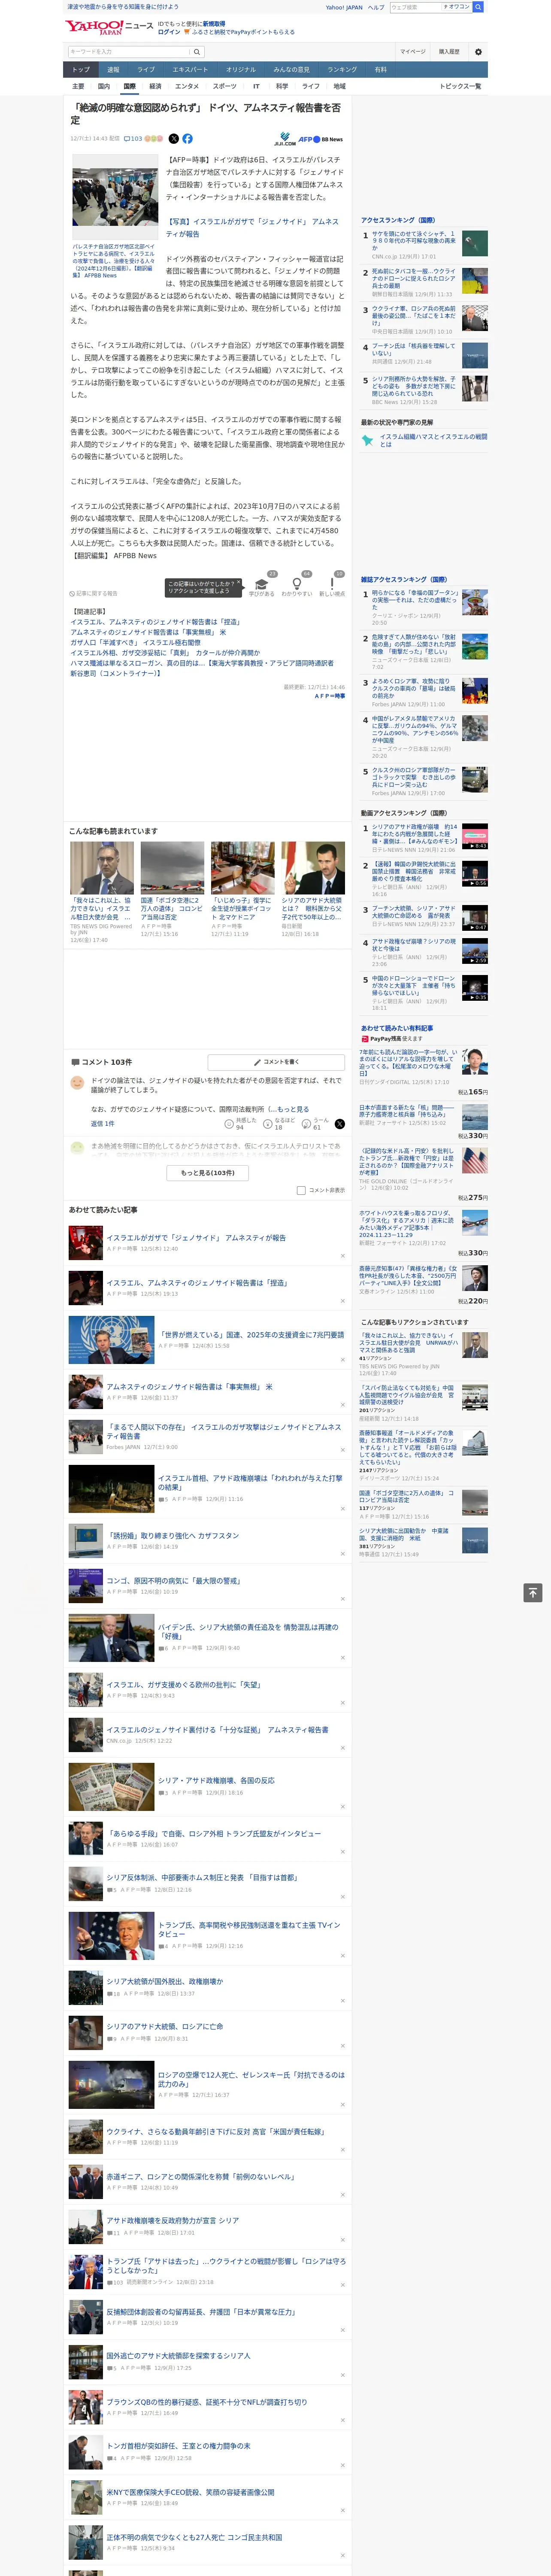Open the 国際 category tab
The width and height of the screenshot is (551, 2576).
pyautogui.click(x=129, y=86)
